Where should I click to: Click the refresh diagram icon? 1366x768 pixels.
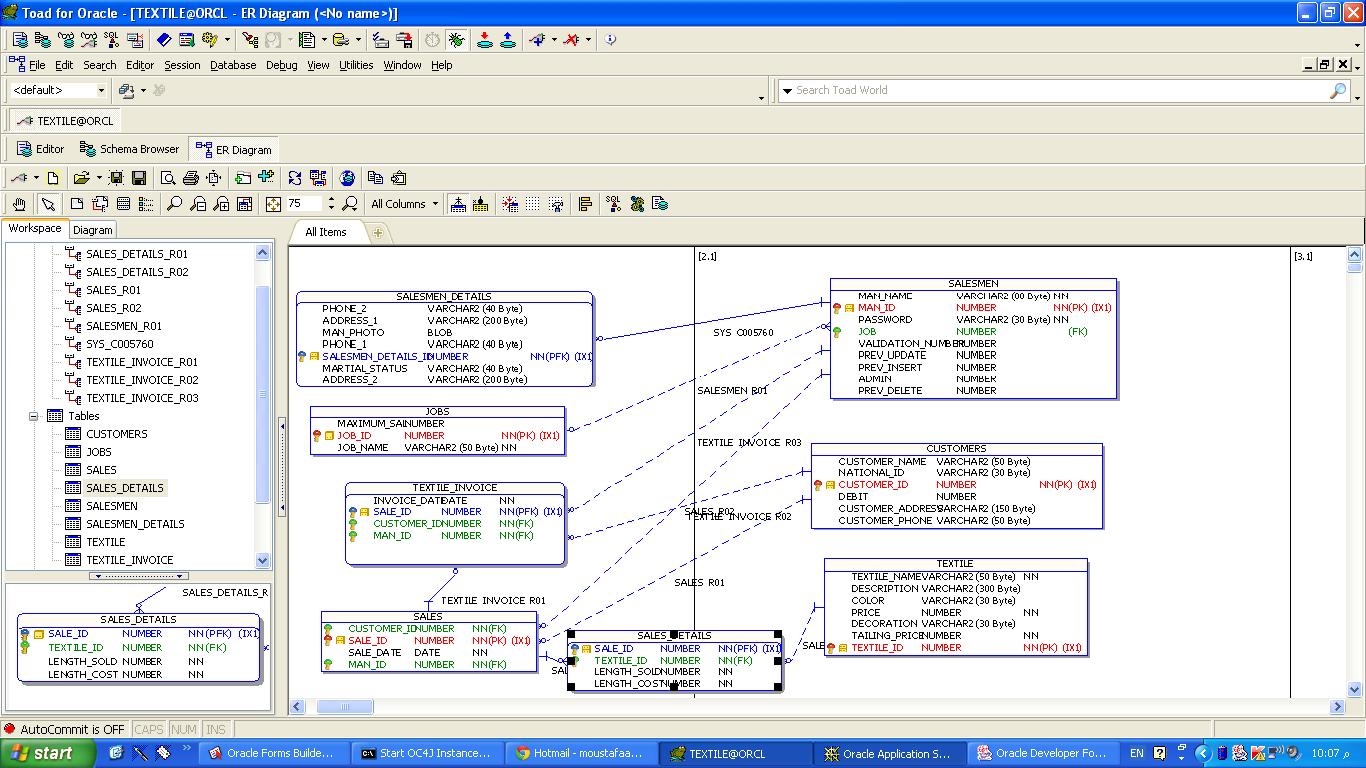(295, 178)
